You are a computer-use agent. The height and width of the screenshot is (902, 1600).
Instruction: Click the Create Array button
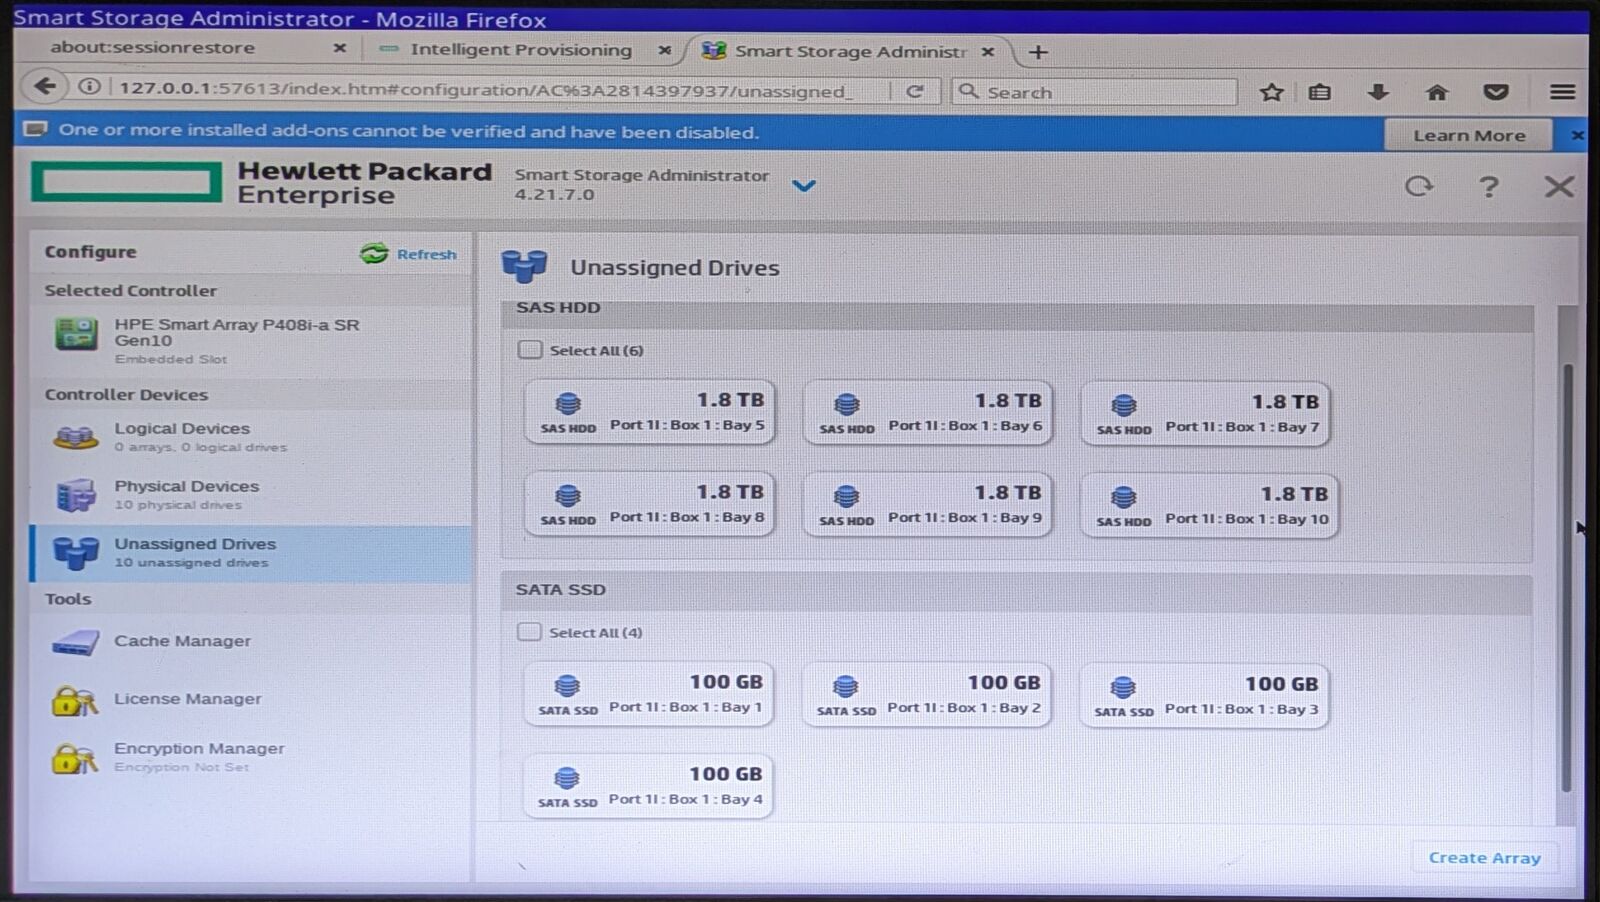(1484, 858)
